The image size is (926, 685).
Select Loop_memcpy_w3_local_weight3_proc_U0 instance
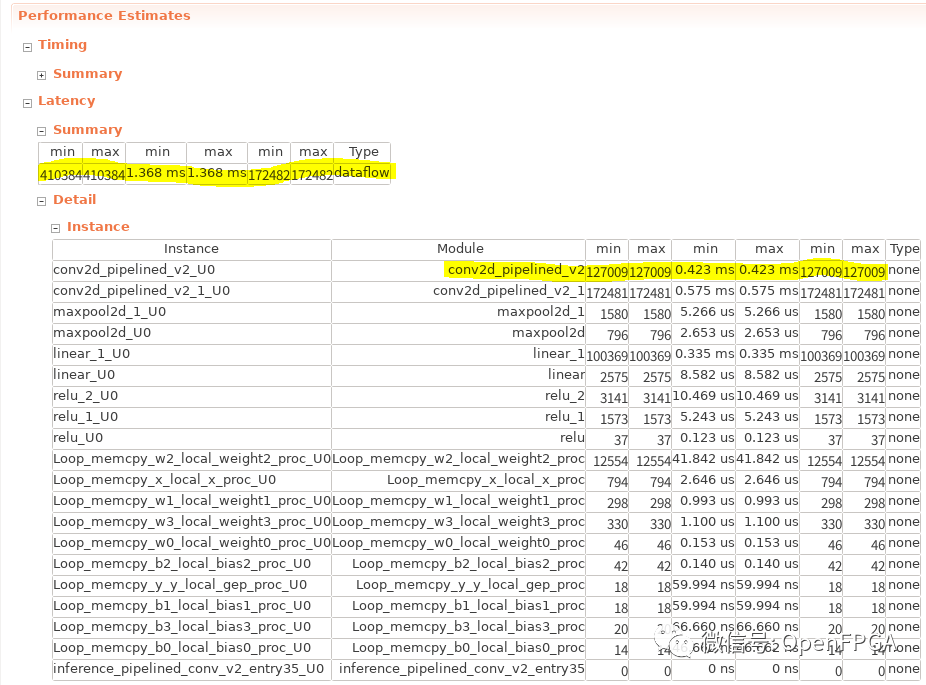191,522
